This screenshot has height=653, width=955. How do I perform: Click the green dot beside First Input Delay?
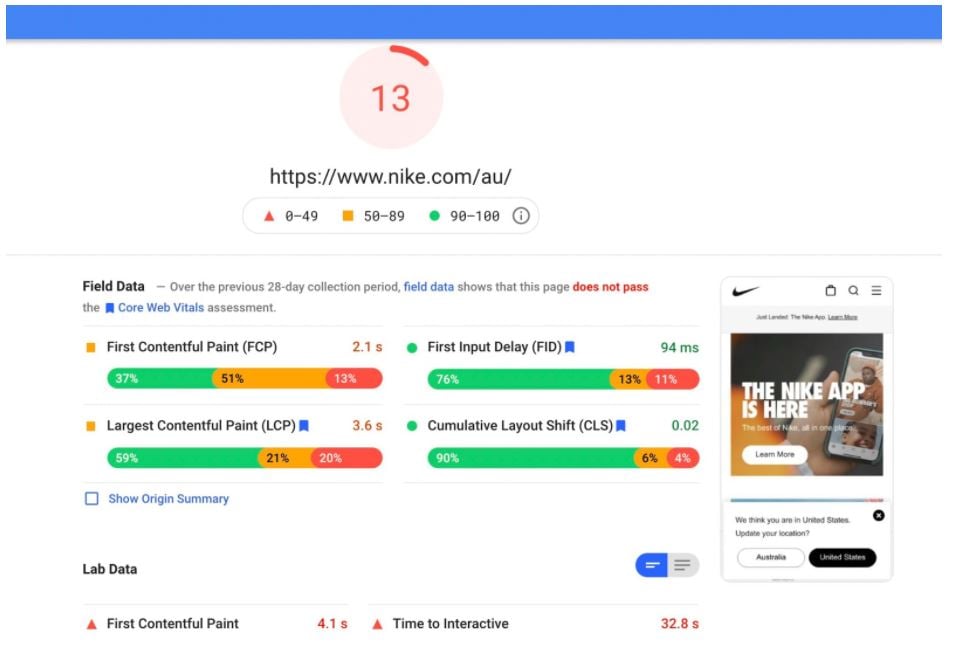click(412, 348)
